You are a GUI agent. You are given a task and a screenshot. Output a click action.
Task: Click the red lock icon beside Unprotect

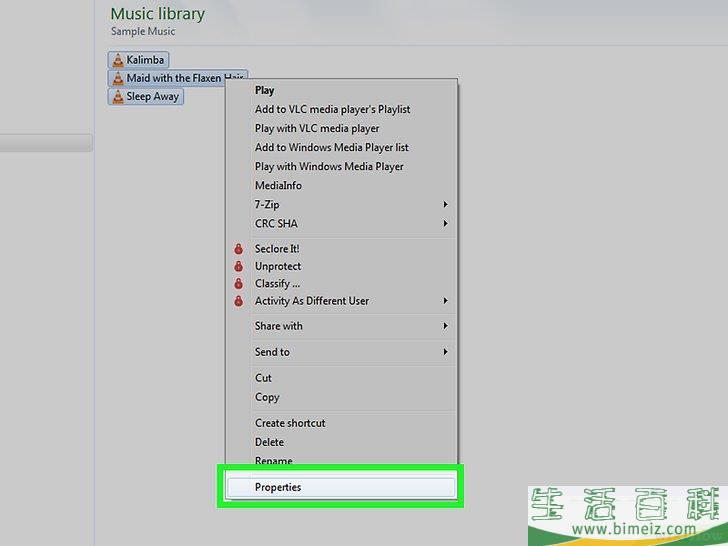point(238,266)
